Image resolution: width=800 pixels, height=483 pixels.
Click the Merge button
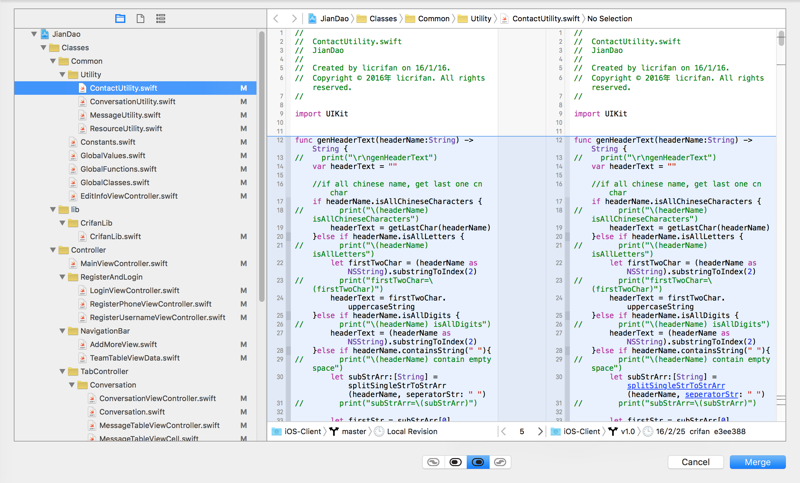point(757,462)
